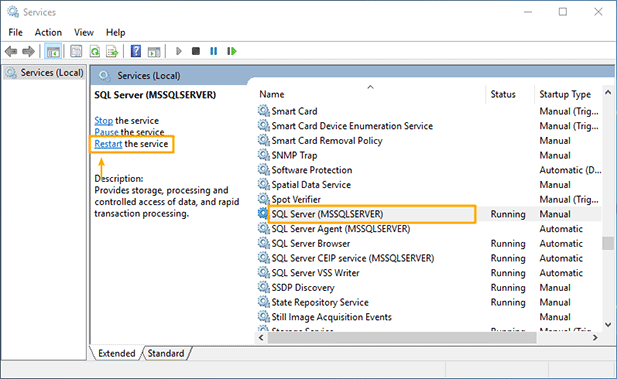Screen dimensions: 617x379
Task: Click the vertical scrollbar down arrow
Action: tap(608, 325)
